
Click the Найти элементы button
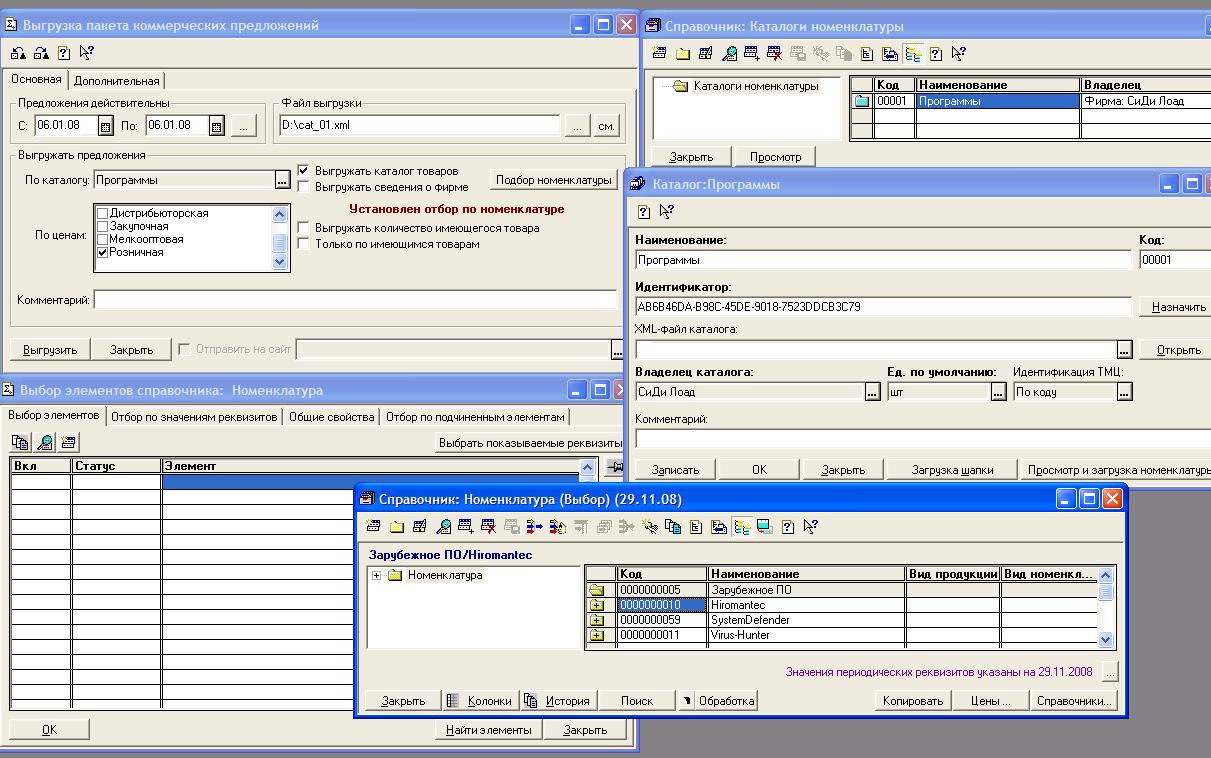(489, 729)
